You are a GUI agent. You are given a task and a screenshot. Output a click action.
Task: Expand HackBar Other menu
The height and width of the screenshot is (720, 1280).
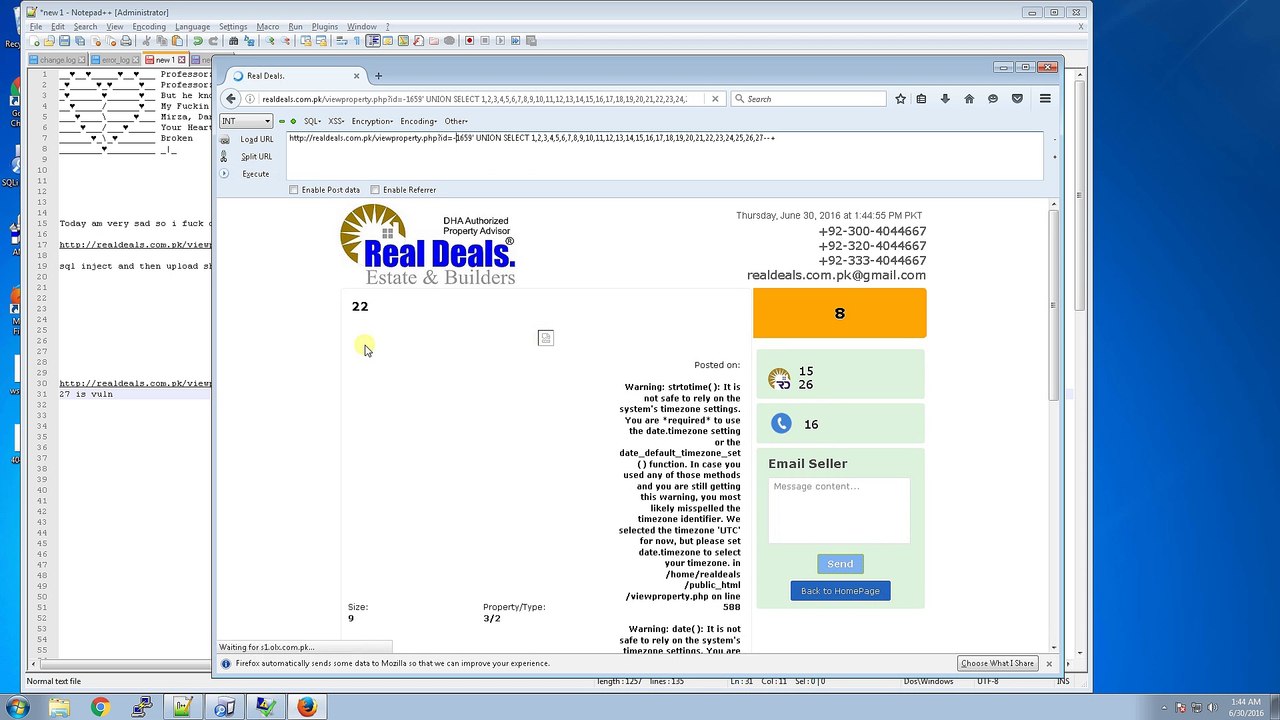click(x=456, y=121)
